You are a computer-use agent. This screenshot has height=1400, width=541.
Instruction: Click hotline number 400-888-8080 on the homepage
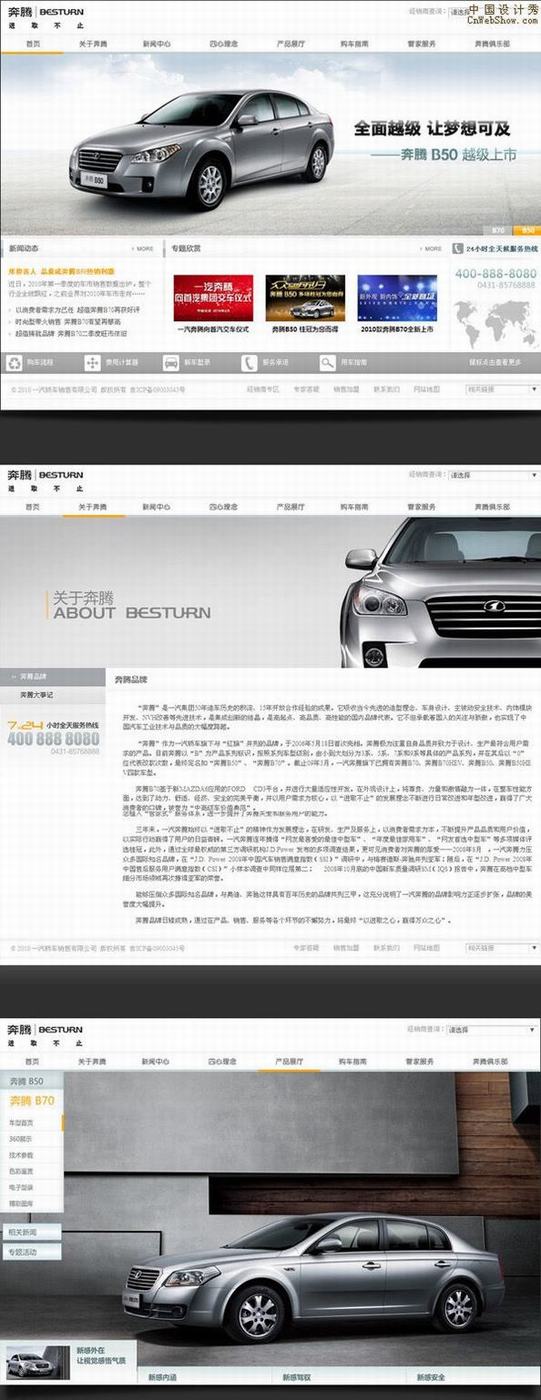(496, 274)
